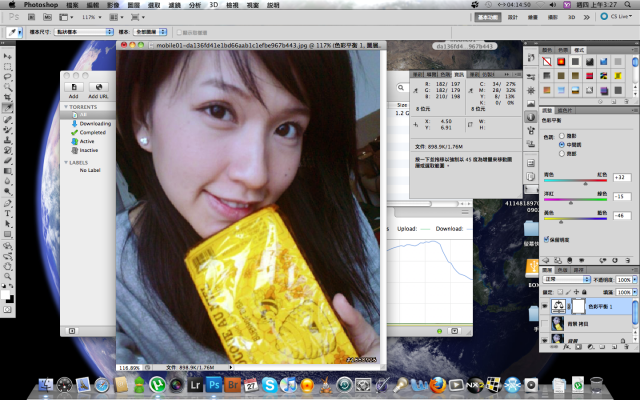Viewport: 640px width, 400px height.
Task: Select the Zoom tool in toolbox
Action: [x=8, y=277]
